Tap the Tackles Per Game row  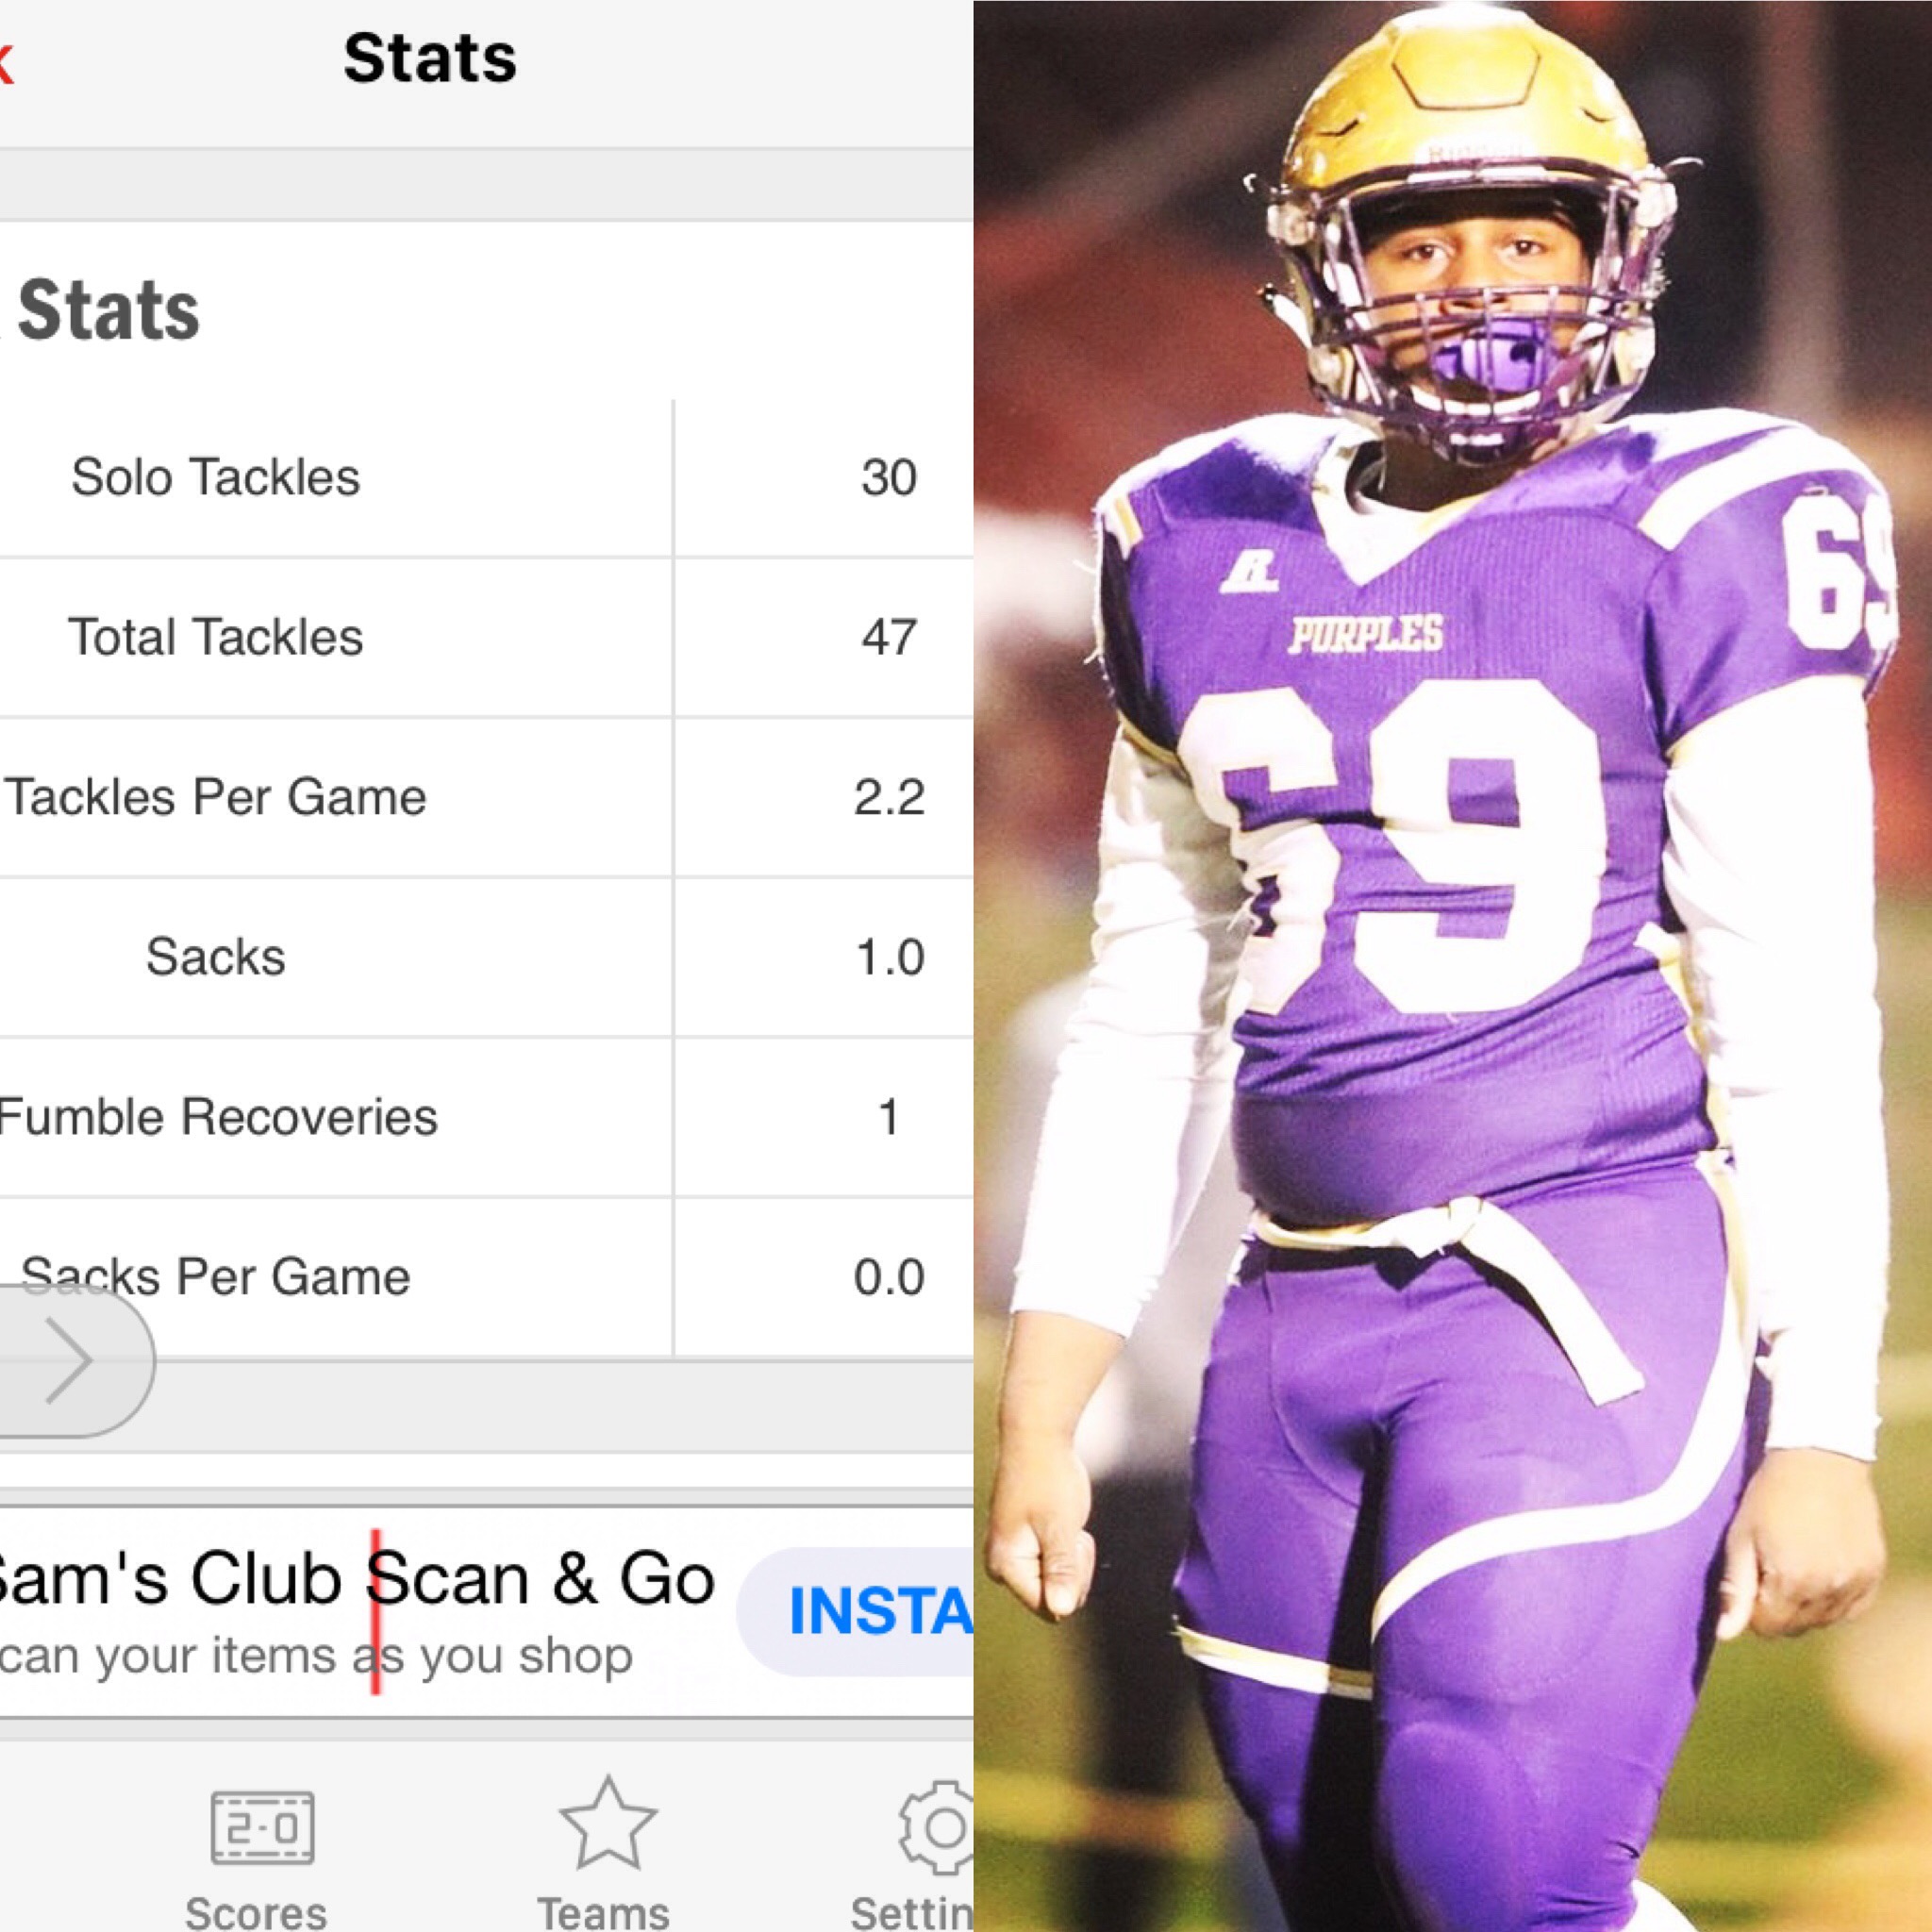[487, 798]
